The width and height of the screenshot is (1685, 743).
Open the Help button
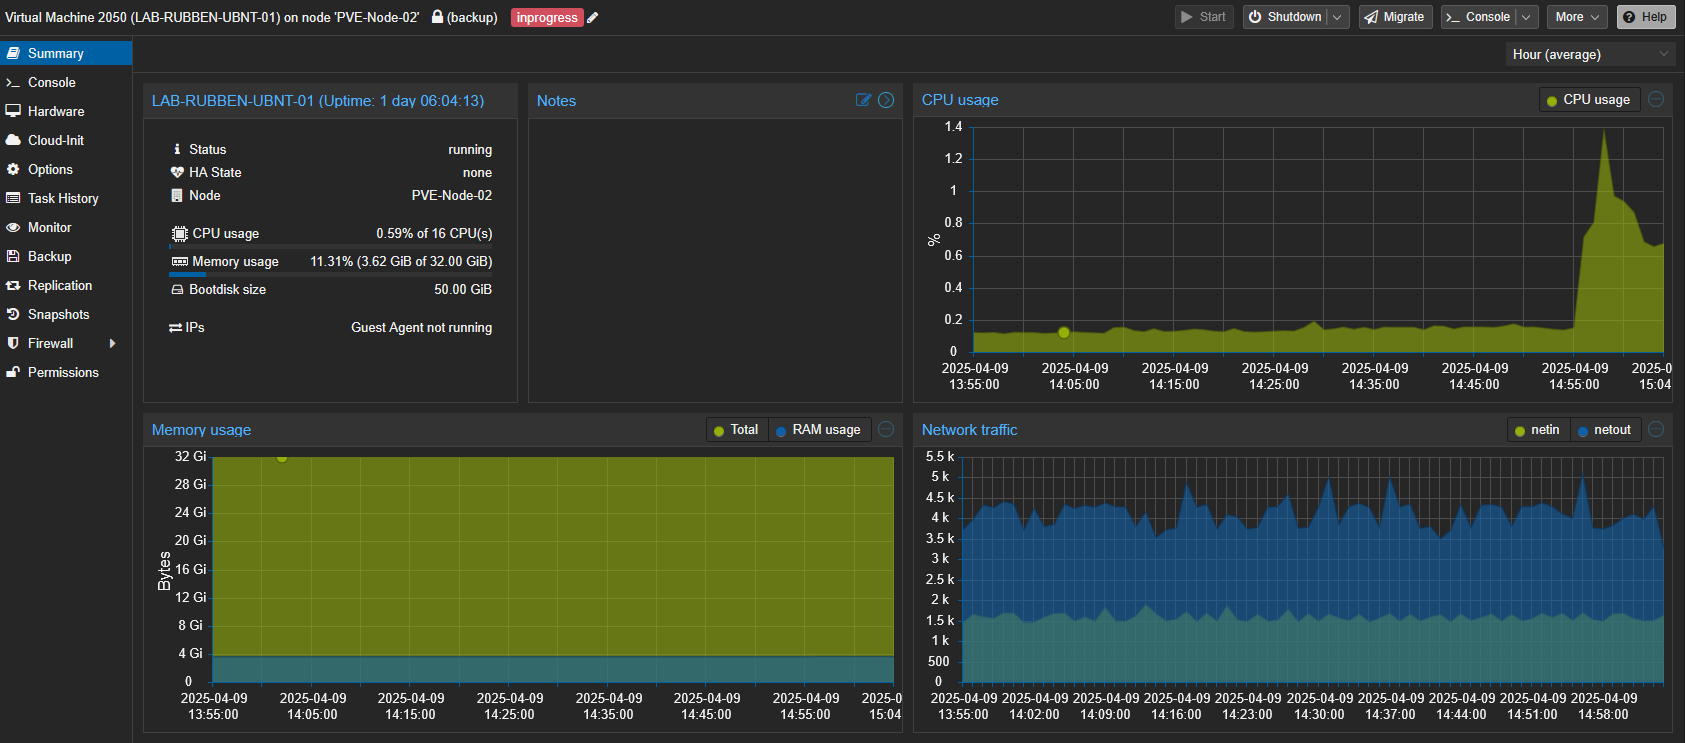(x=1645, y=17)
